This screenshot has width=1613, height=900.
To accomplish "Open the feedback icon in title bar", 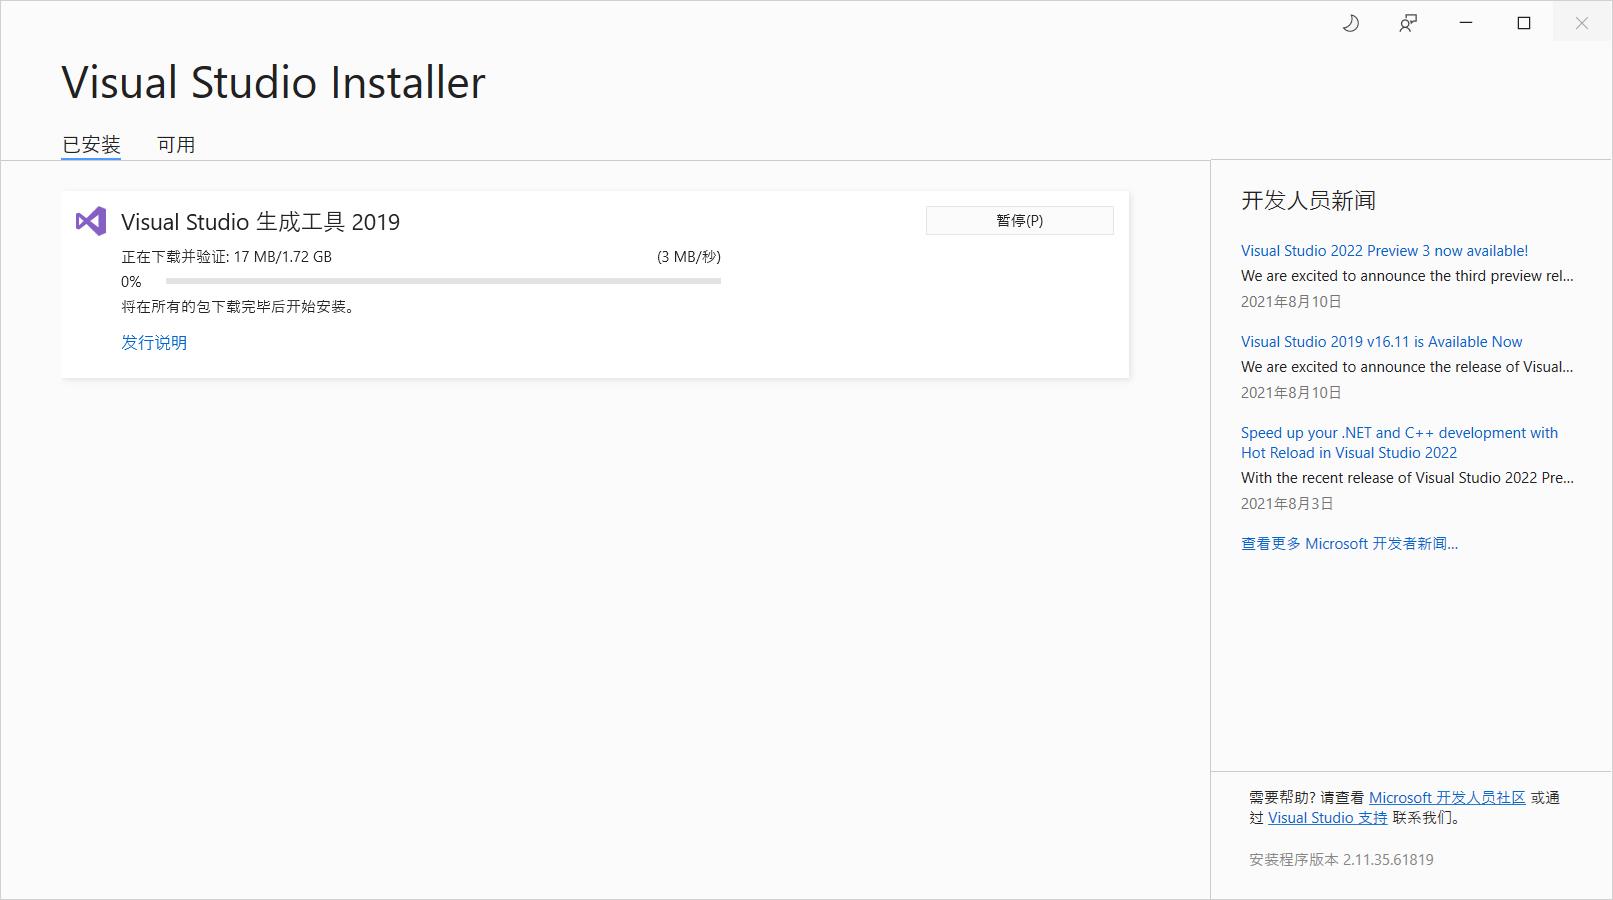I will tap(1408, 23).
